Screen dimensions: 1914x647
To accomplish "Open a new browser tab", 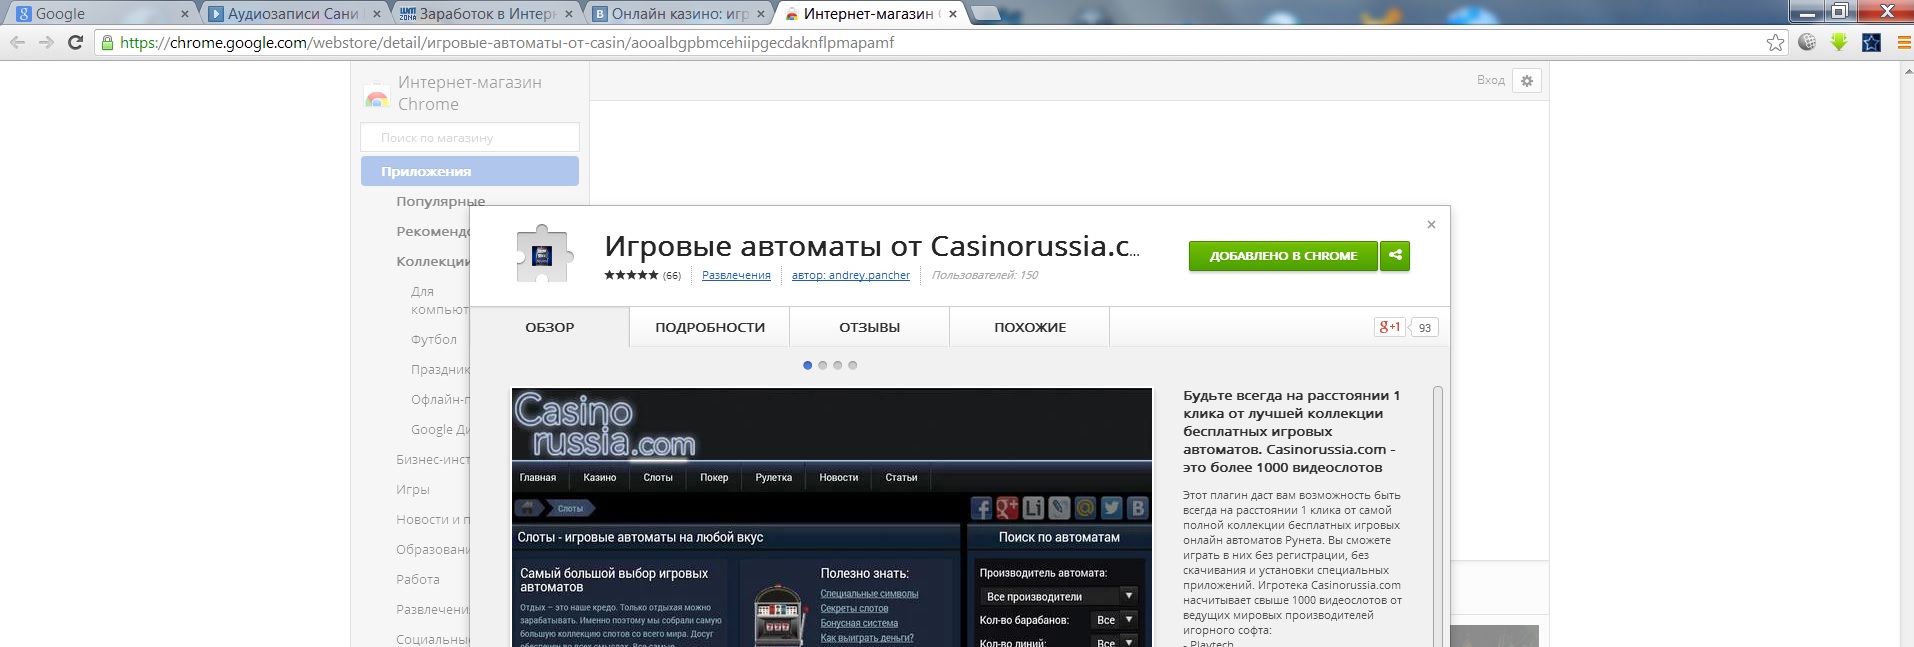I will [x=985, y=13].
